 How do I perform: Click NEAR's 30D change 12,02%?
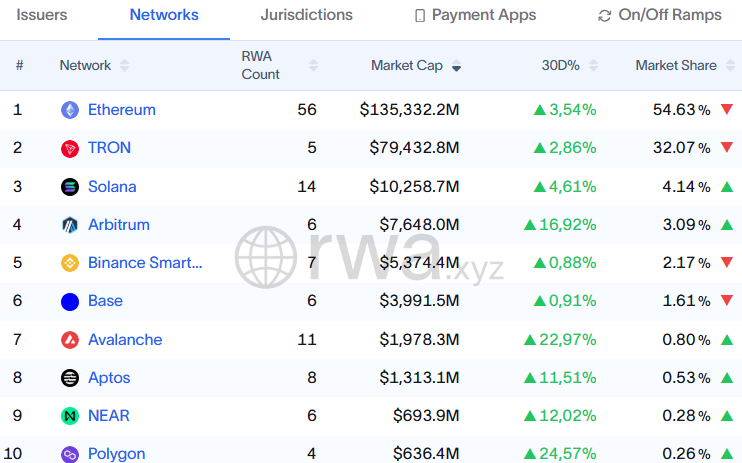[560, 416]
